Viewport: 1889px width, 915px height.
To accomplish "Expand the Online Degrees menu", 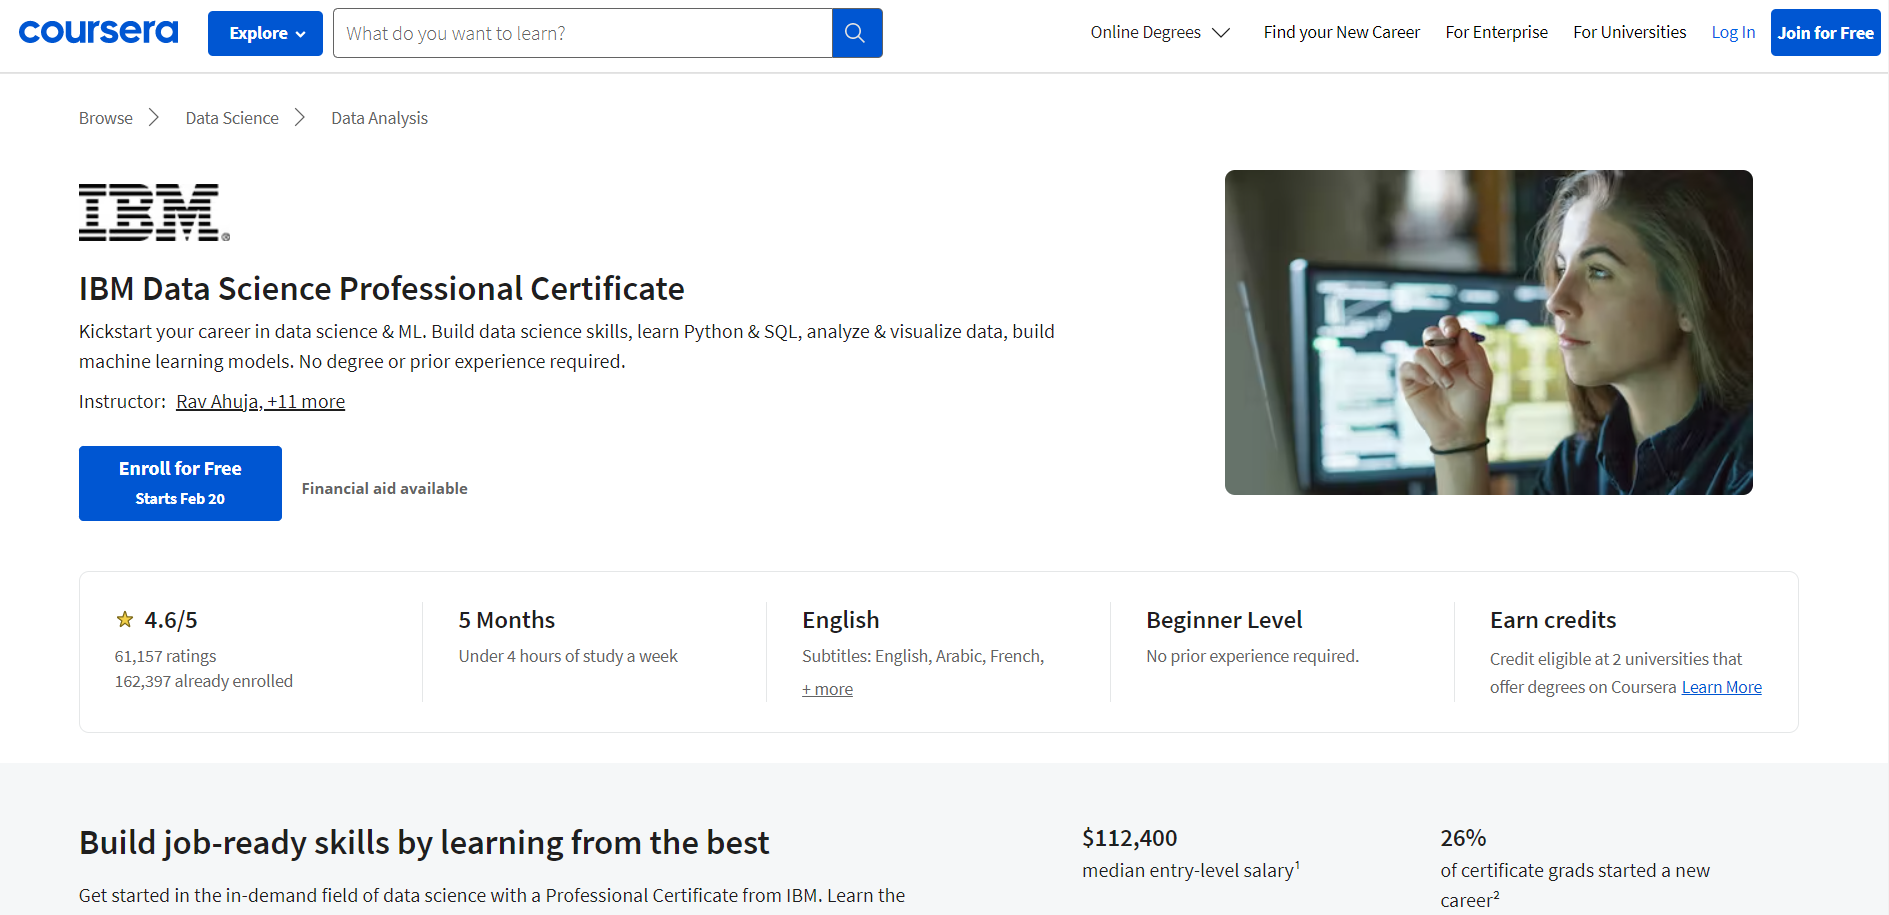I will click(x=1160, y=32).
